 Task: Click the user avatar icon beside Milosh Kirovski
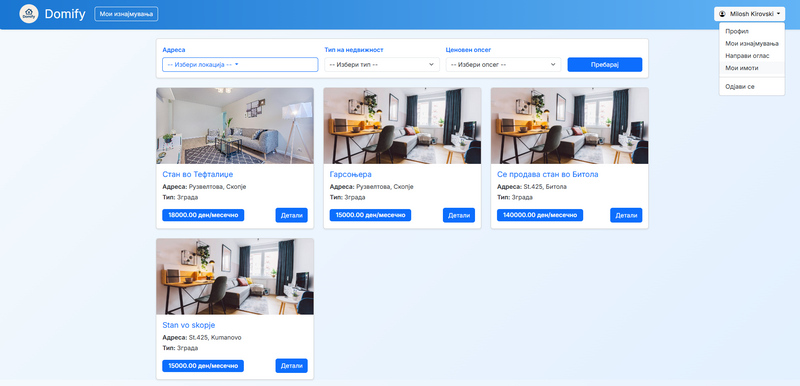pyautogui.click(x=722, y=14)
